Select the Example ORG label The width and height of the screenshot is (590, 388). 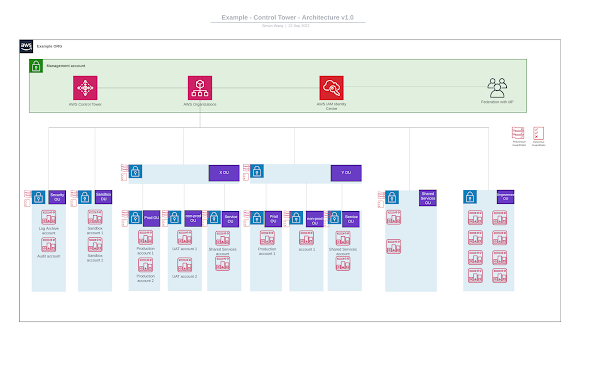[x=49, y=46]
